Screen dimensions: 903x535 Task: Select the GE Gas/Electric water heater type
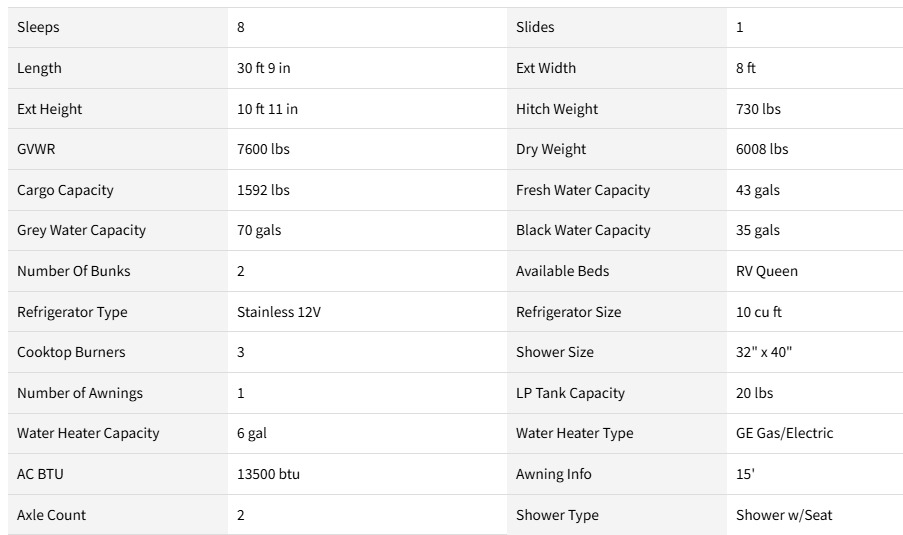[784, 434]
